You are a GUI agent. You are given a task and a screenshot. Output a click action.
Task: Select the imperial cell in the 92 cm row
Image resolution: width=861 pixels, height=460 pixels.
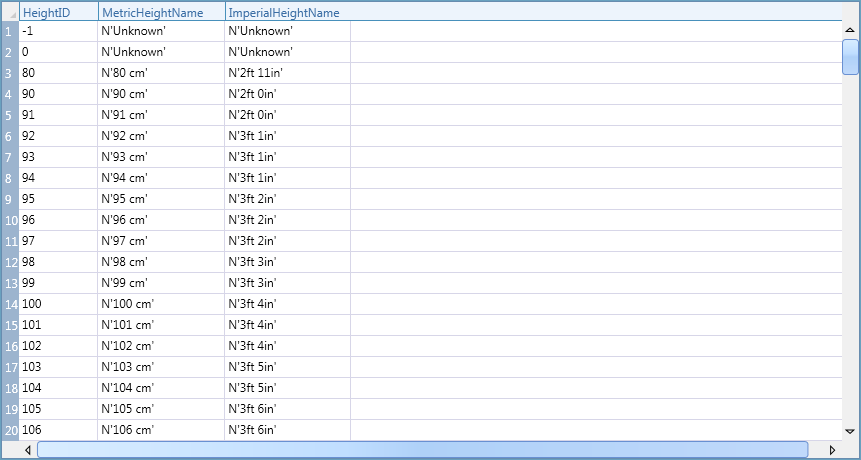[288, 136]
